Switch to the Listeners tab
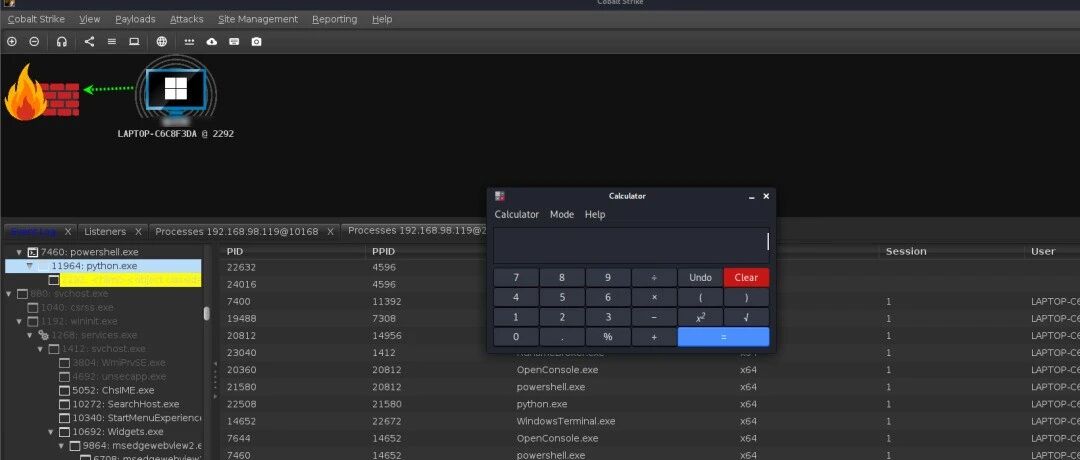 click(105, 231)
